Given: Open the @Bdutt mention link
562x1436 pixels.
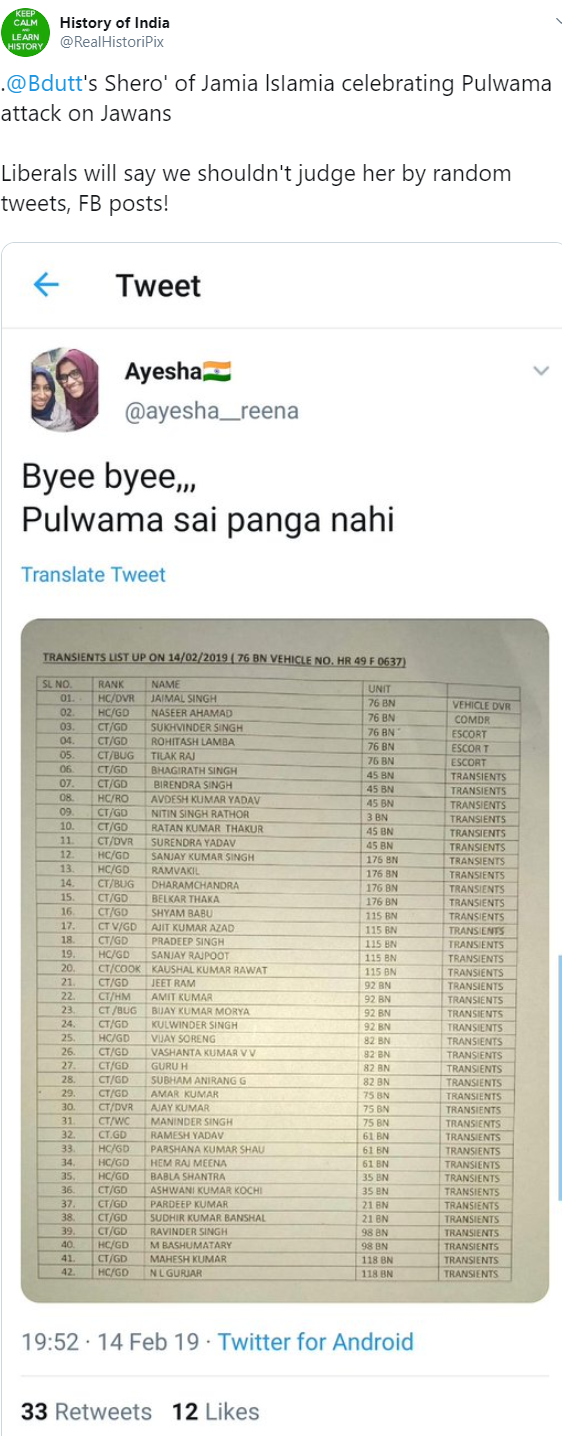Looking at the screenshot, I should point(37,84).
